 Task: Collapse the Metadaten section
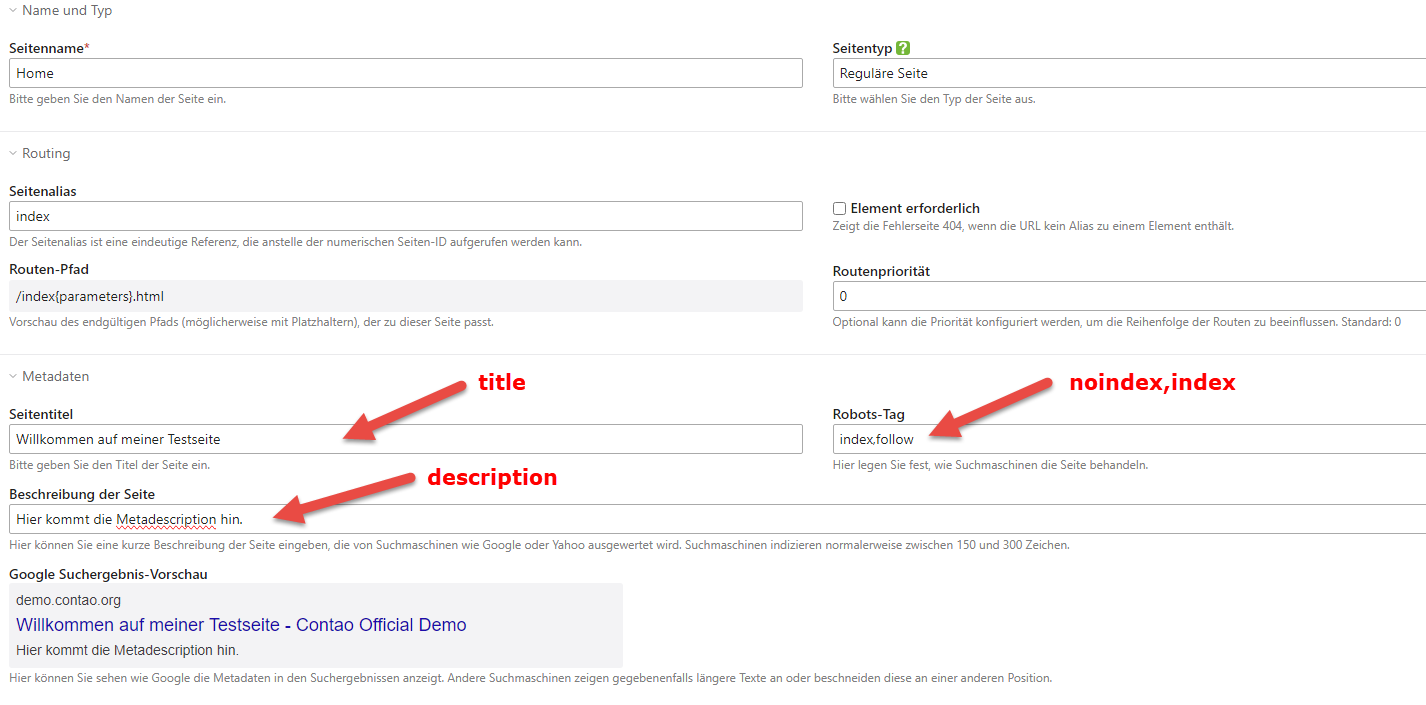(x=49, y=377)
